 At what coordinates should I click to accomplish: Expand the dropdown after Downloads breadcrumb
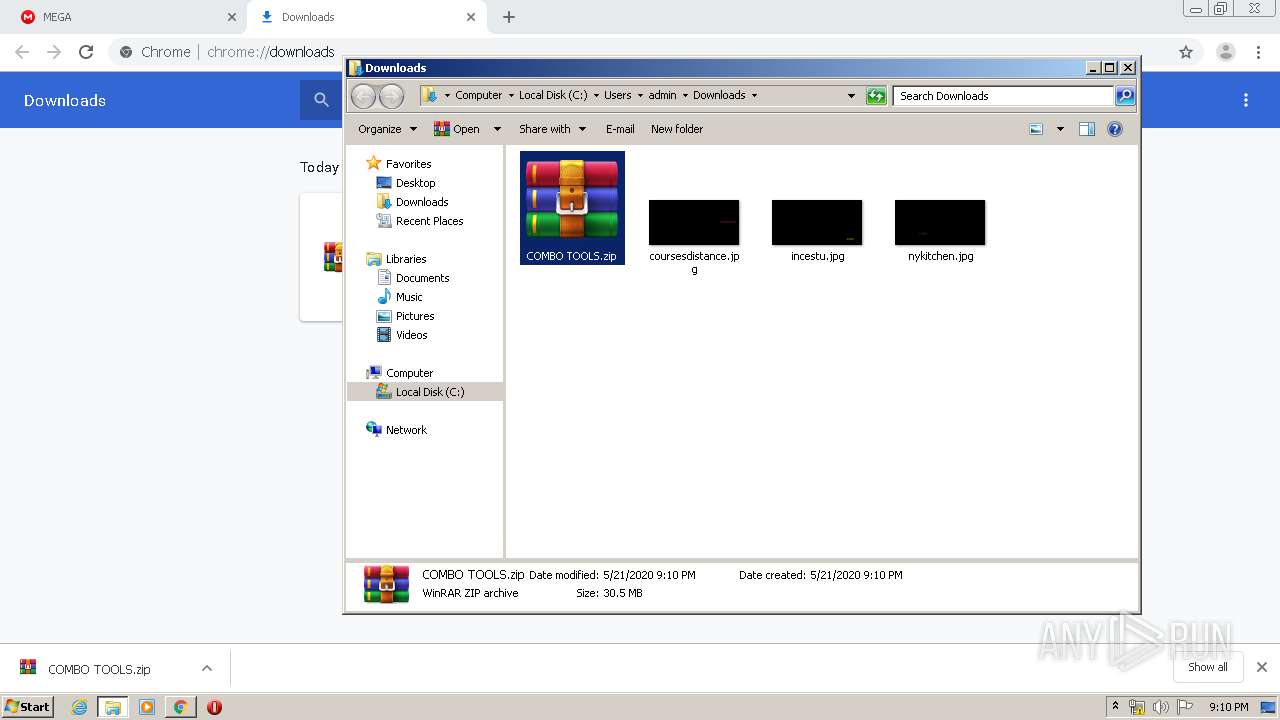[754, 96]
